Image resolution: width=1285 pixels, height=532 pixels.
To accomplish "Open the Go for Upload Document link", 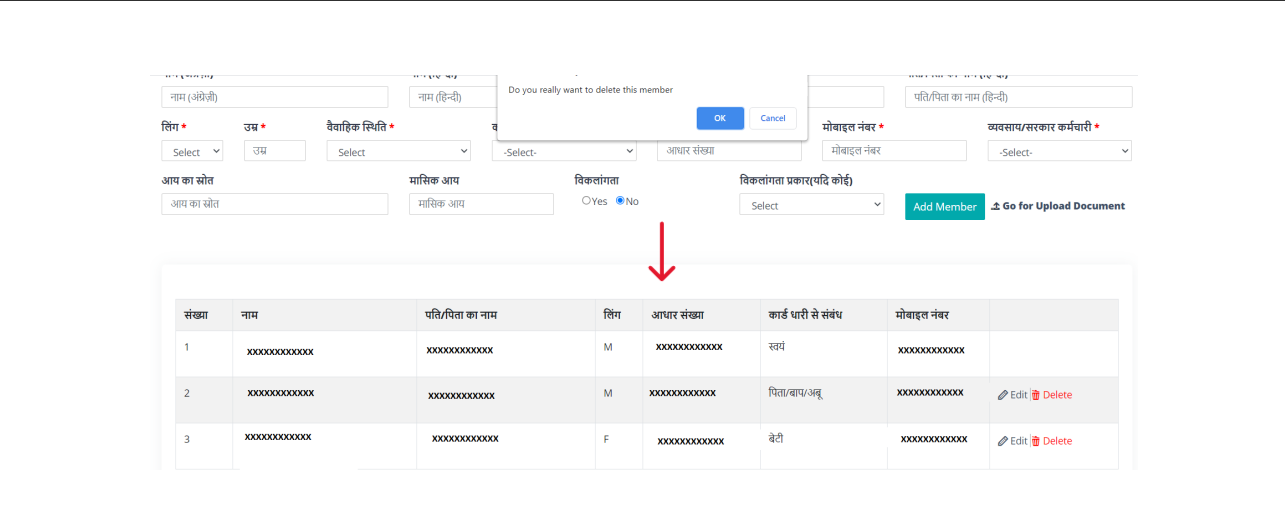I will 1063,206.
